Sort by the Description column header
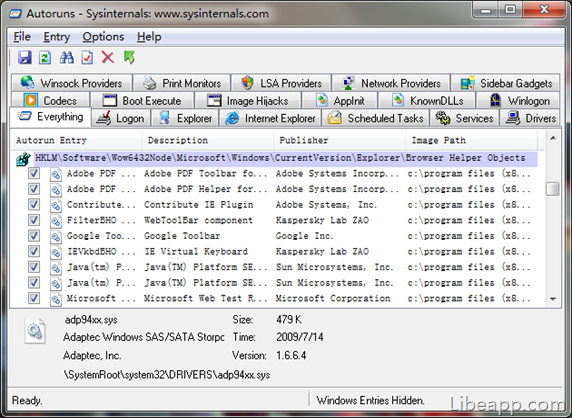572x418 pixels. (x=208, y=140)
